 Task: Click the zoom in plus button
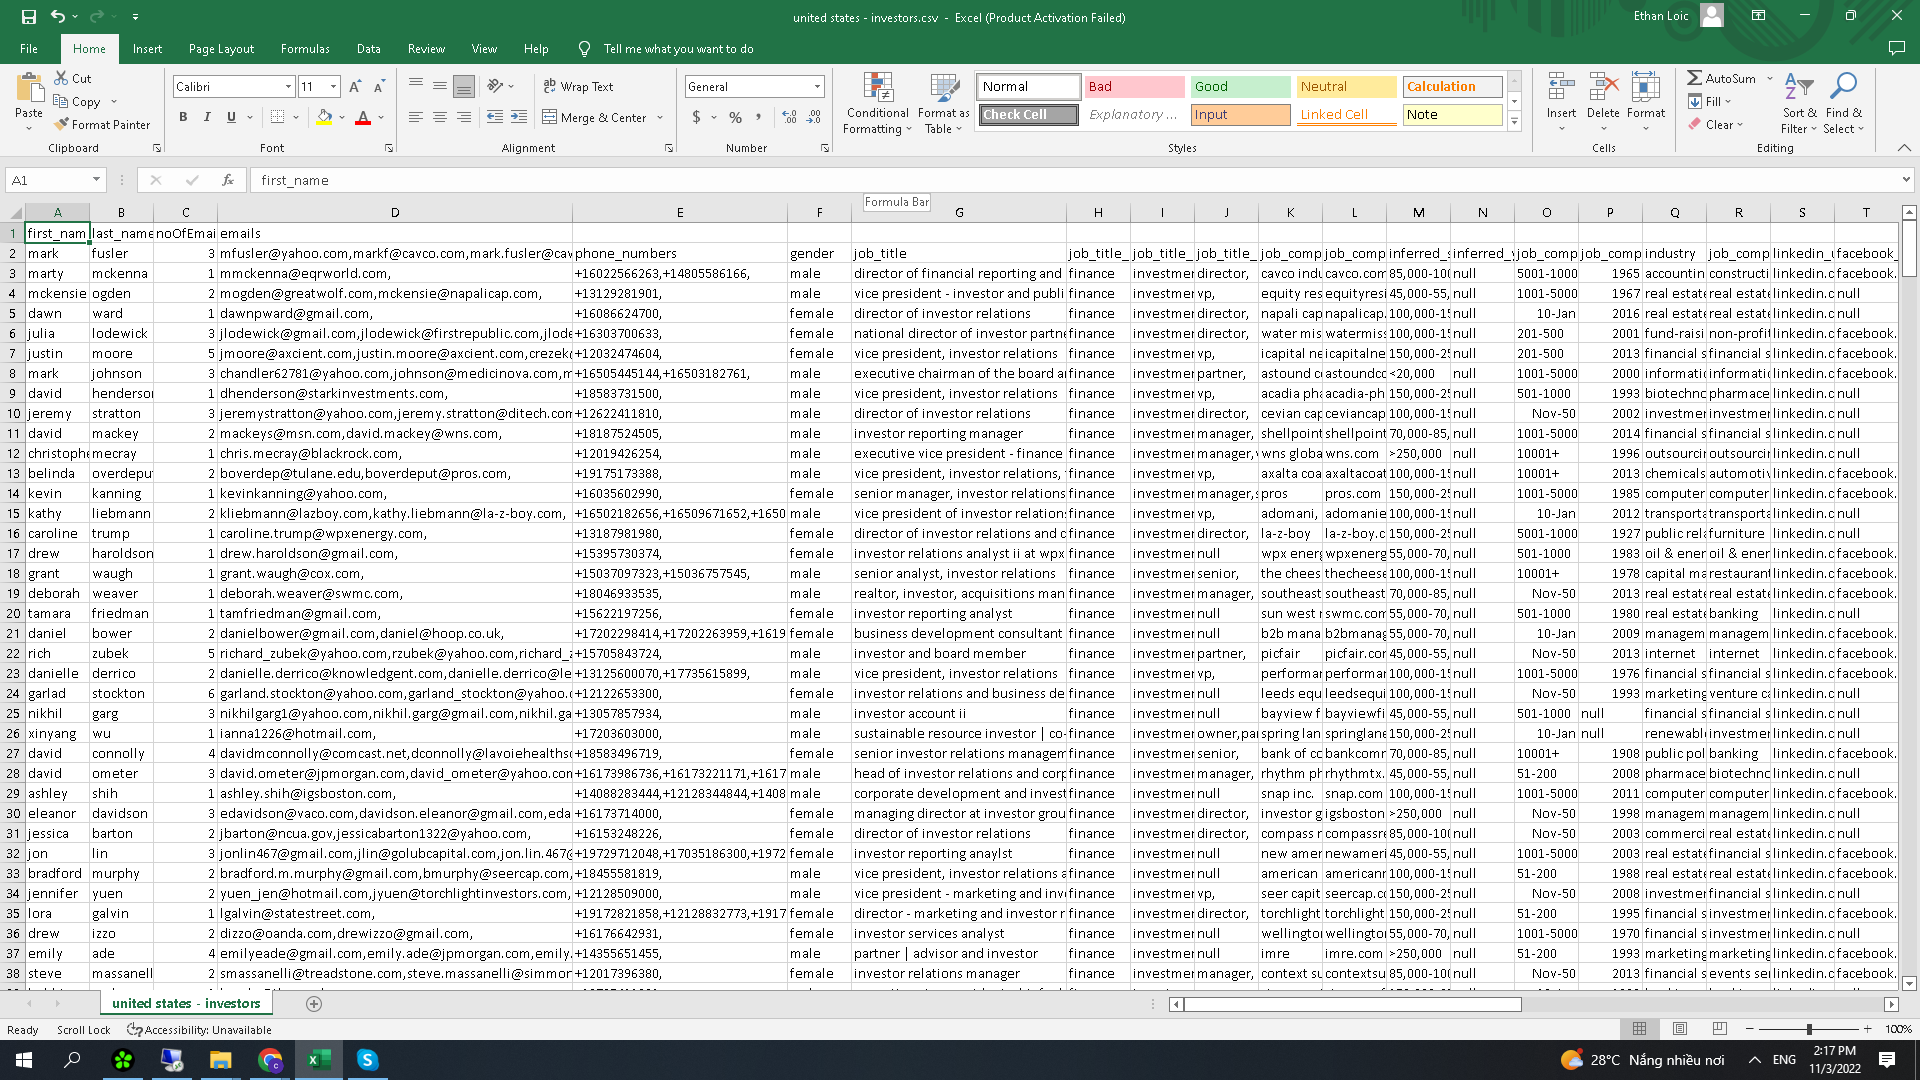pos(1867,1029)
